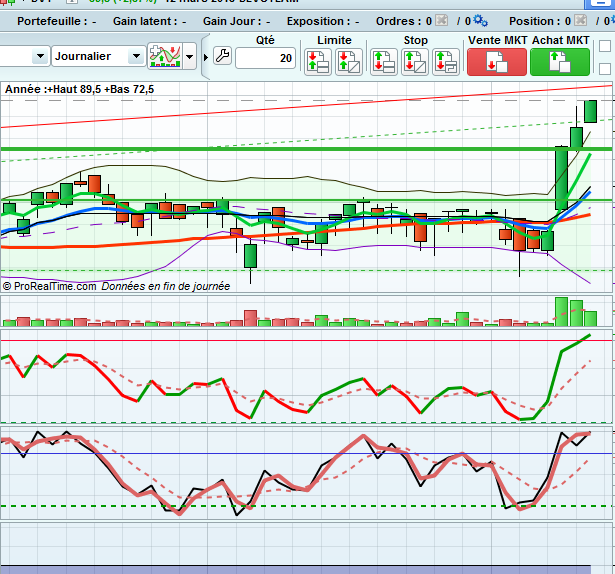Open the Journalier timeframe dropdown
615x574 pixels.
click(96, 57)
